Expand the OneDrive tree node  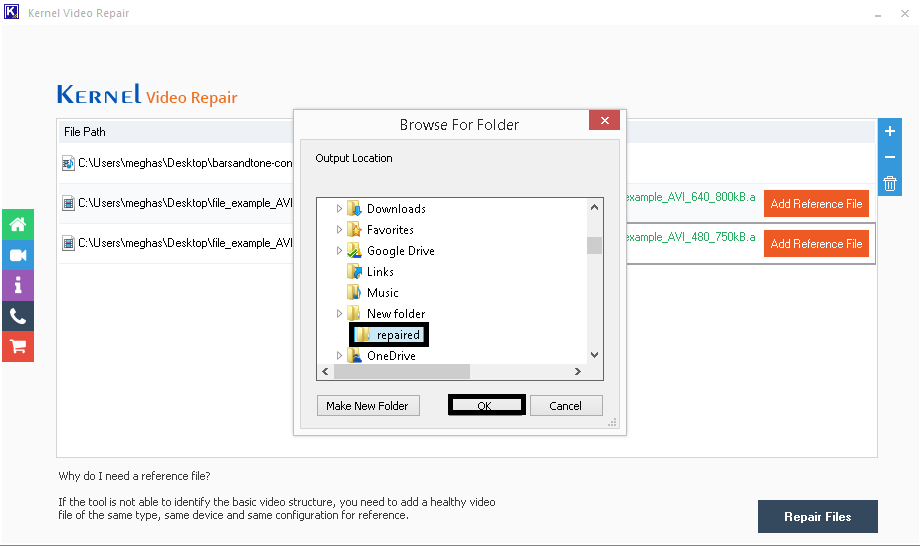point(339,355)
